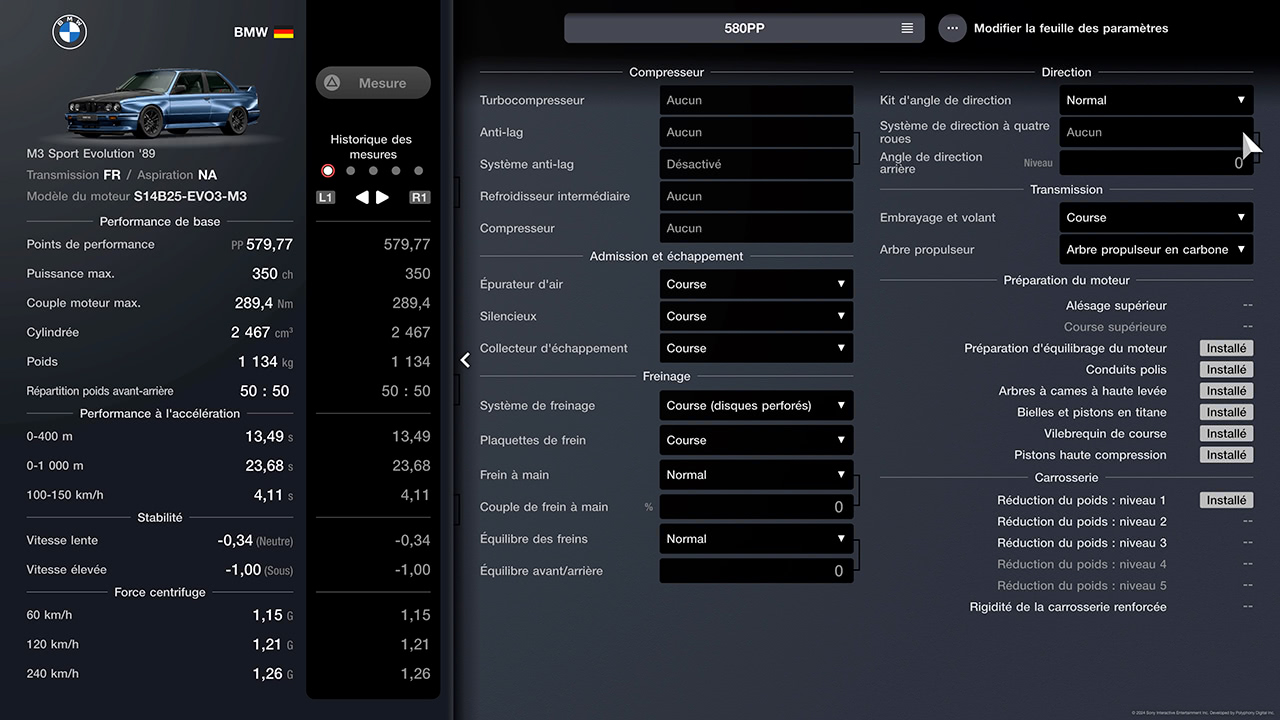Click Réduction du poids : niveau 2
This screenshot has height=720, width=1280.
(1082, 522)
